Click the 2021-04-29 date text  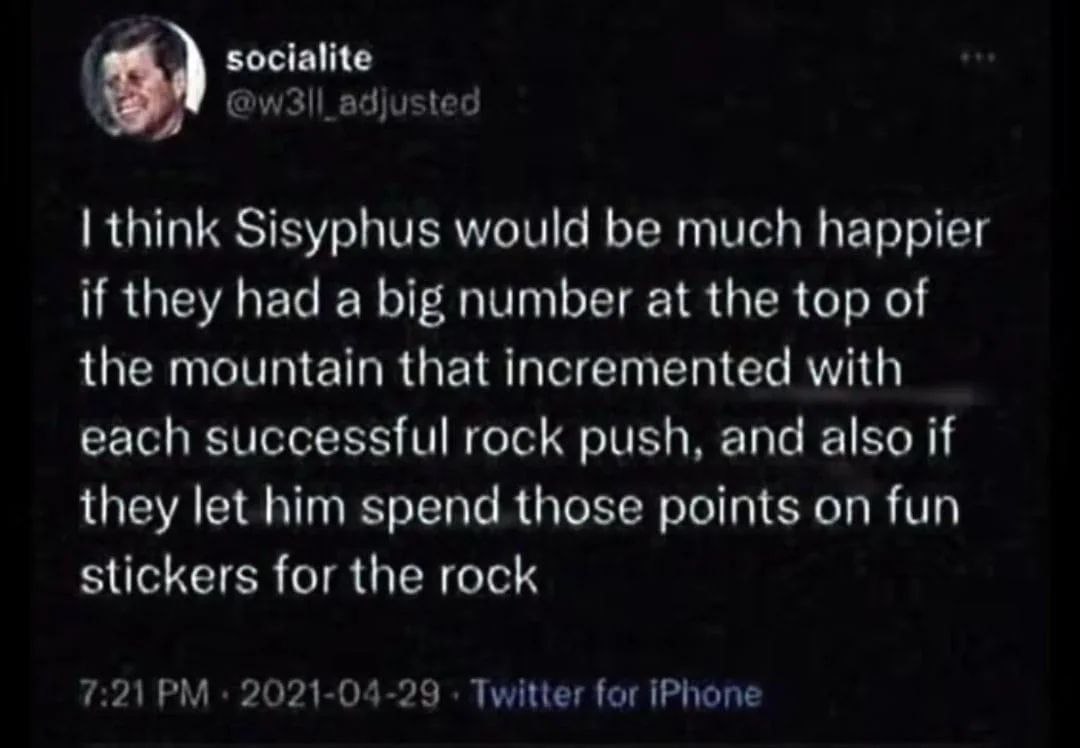tap(339, 692)
